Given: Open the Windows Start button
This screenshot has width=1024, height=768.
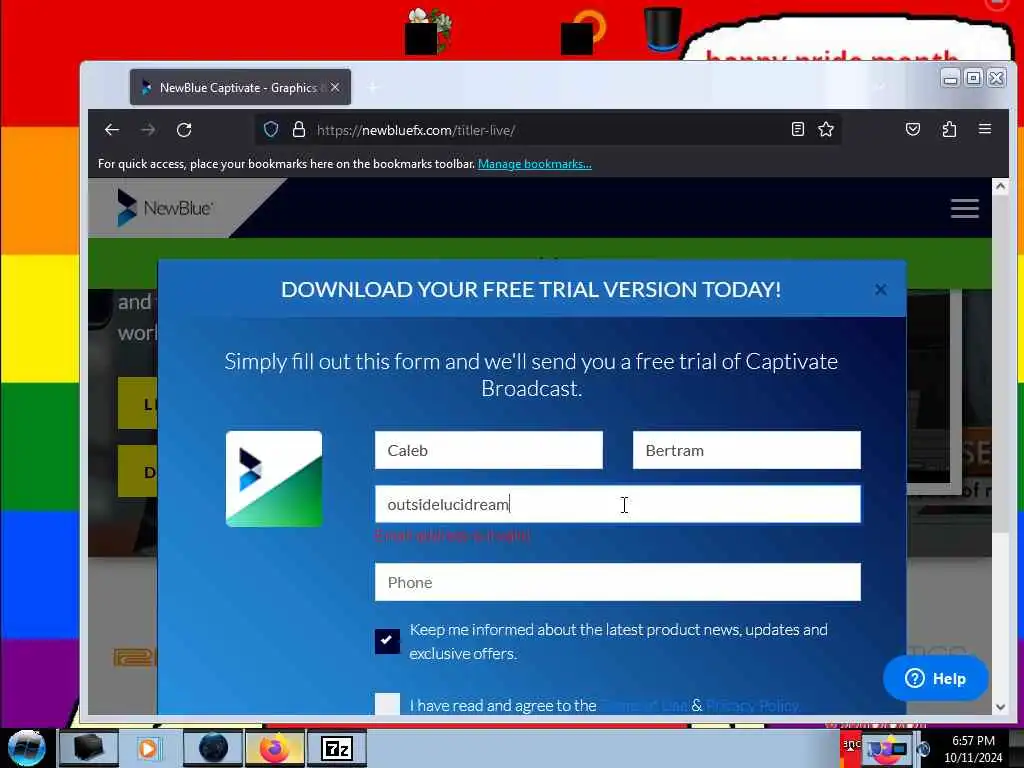Looking at the screenshot, I should [27, 748].
